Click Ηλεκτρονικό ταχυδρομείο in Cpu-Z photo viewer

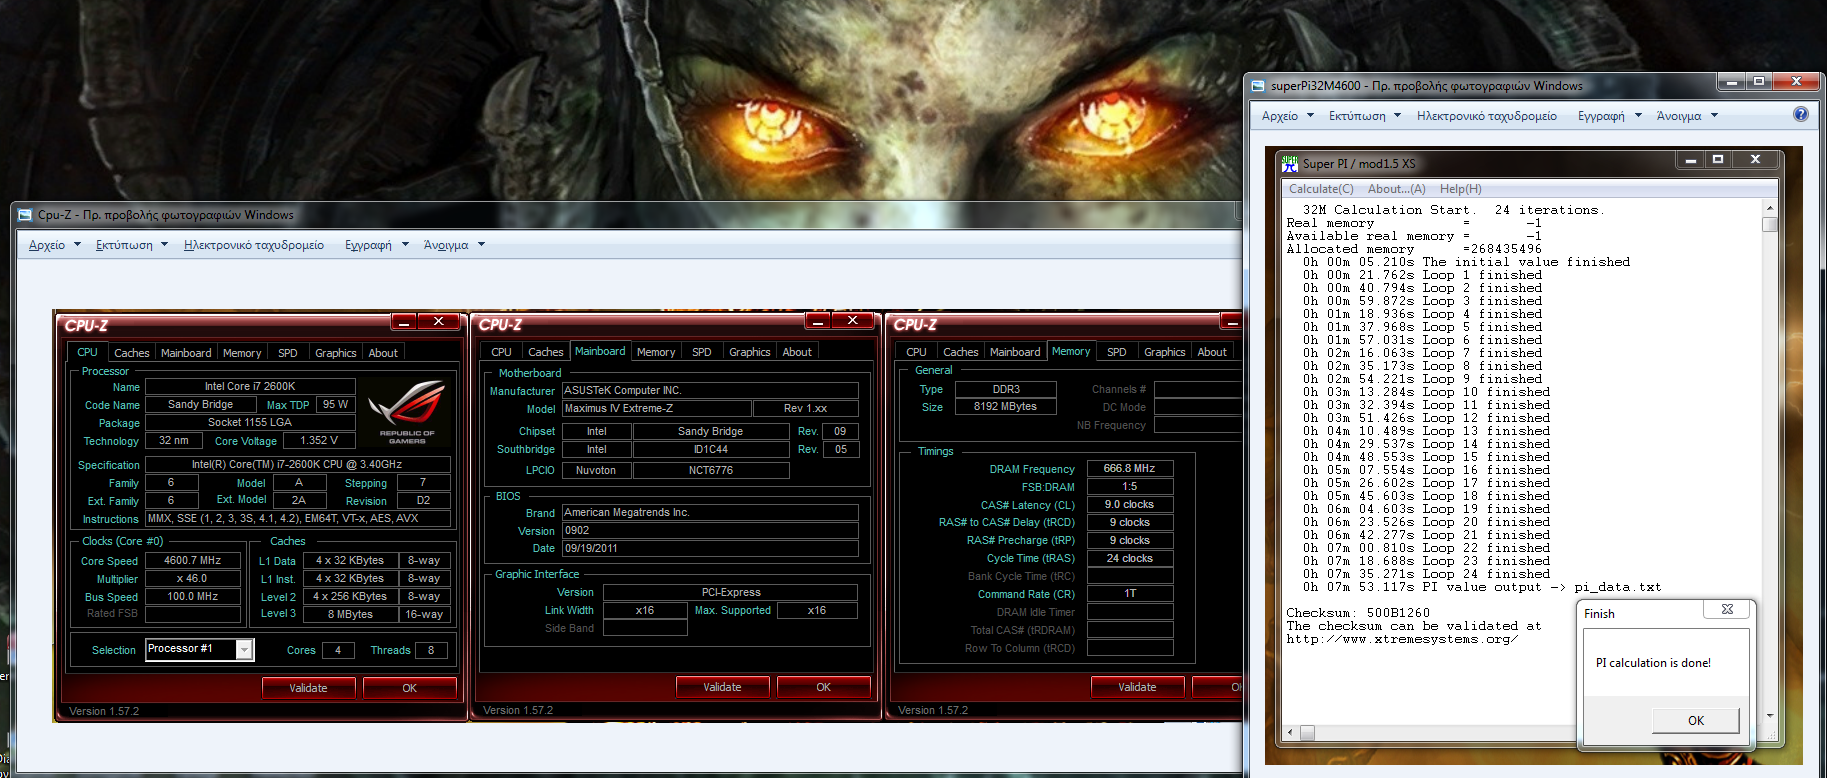point(254,245)
